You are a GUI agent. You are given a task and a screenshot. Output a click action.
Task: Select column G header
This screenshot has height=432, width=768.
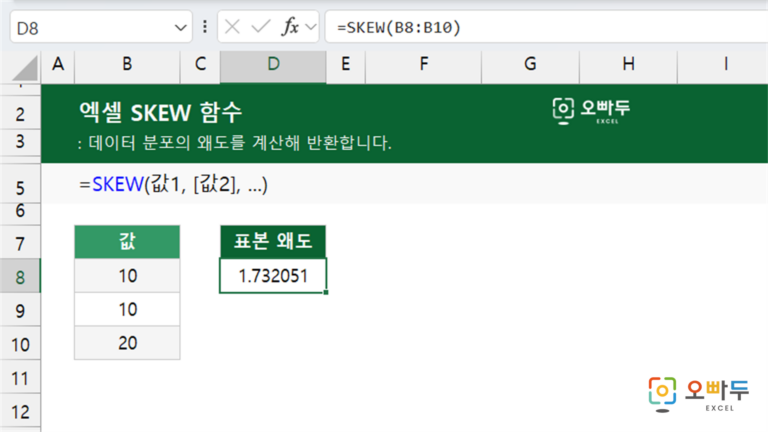(530, 64)
